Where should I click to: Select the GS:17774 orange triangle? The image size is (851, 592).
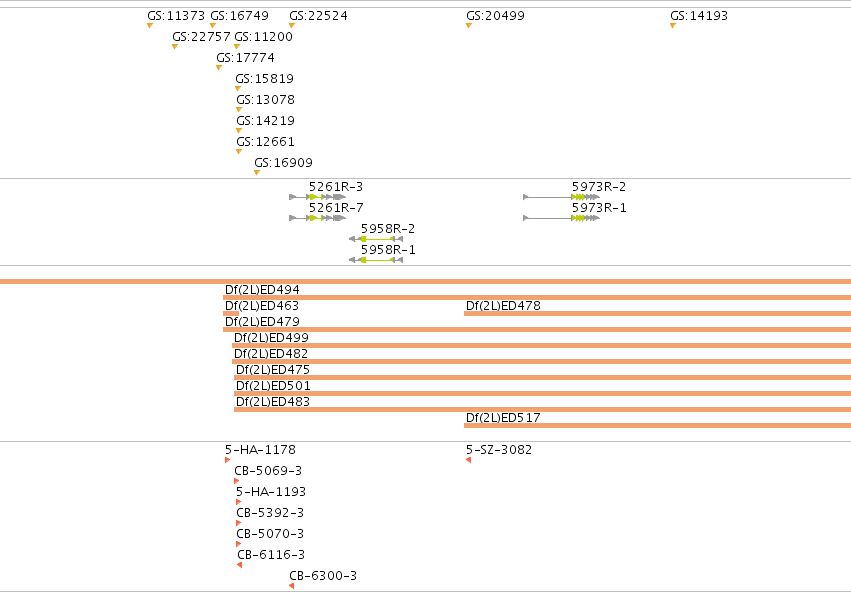tap(219, 68)
